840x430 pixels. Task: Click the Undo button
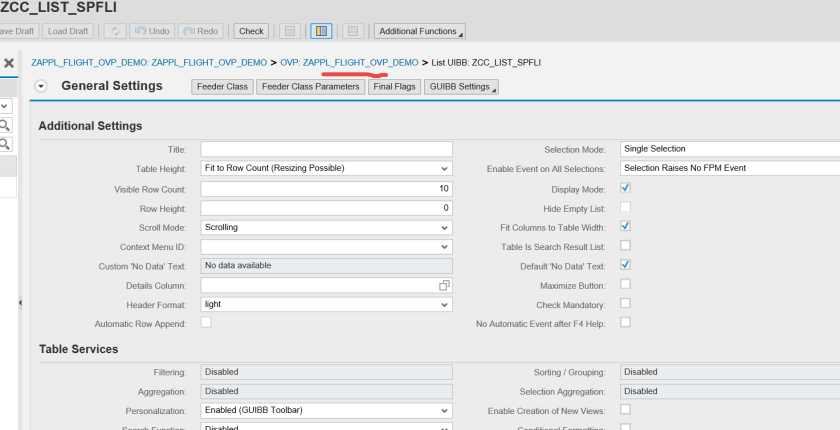(153, 31)
